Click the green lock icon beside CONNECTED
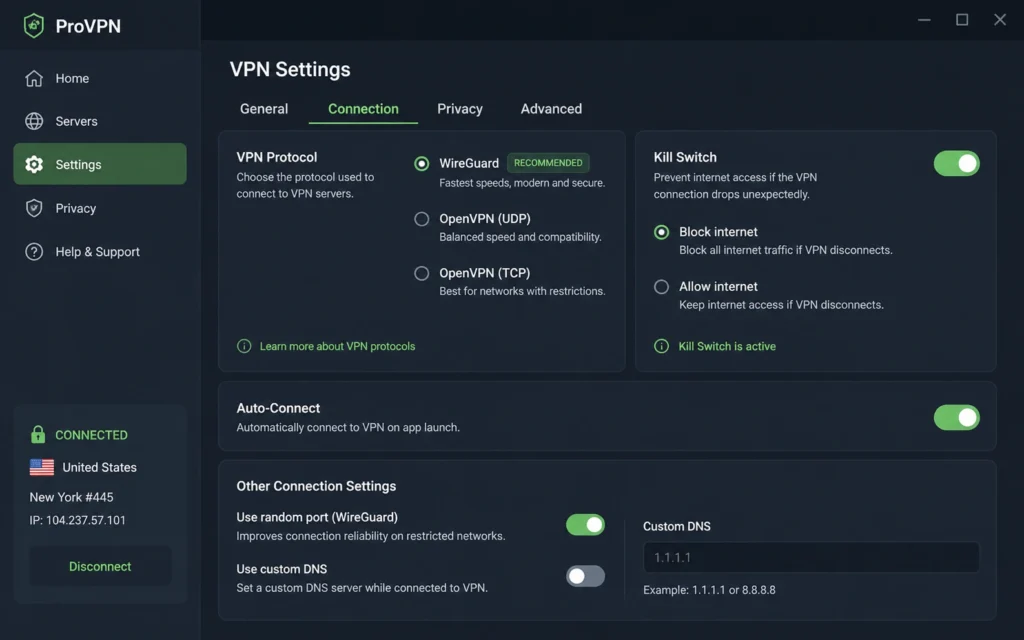 38,434
